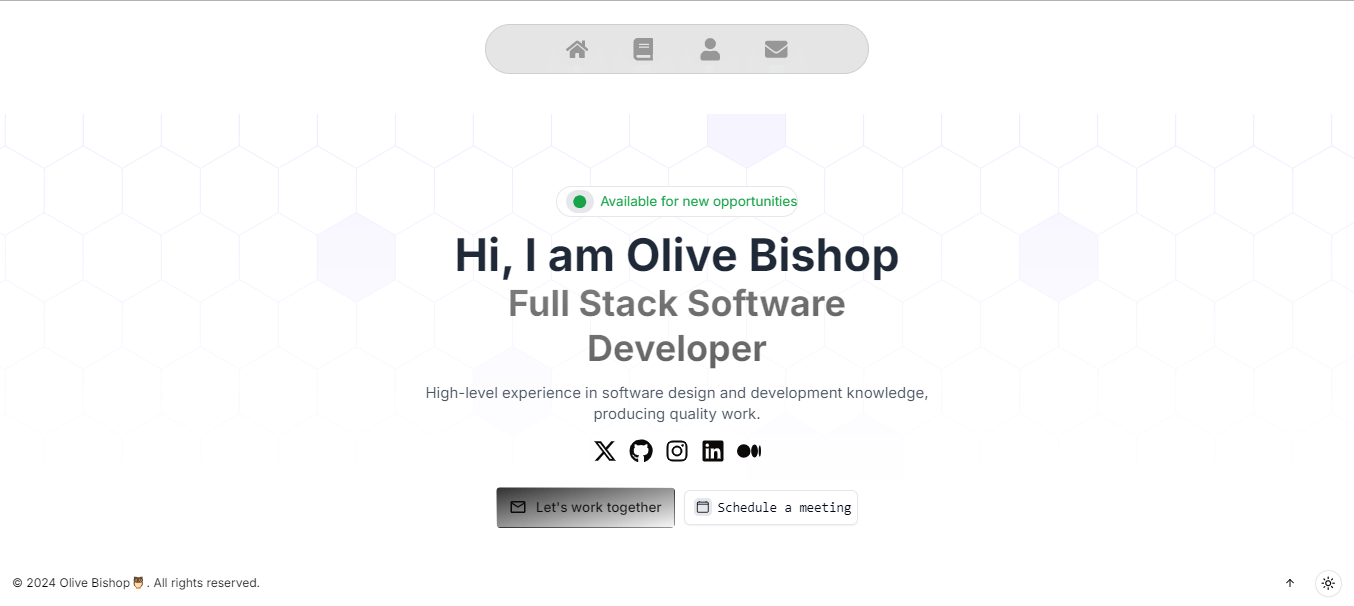The image size is (1354, 606).
Task: Open Olive's Medium blog
Action: coord(749,450)
